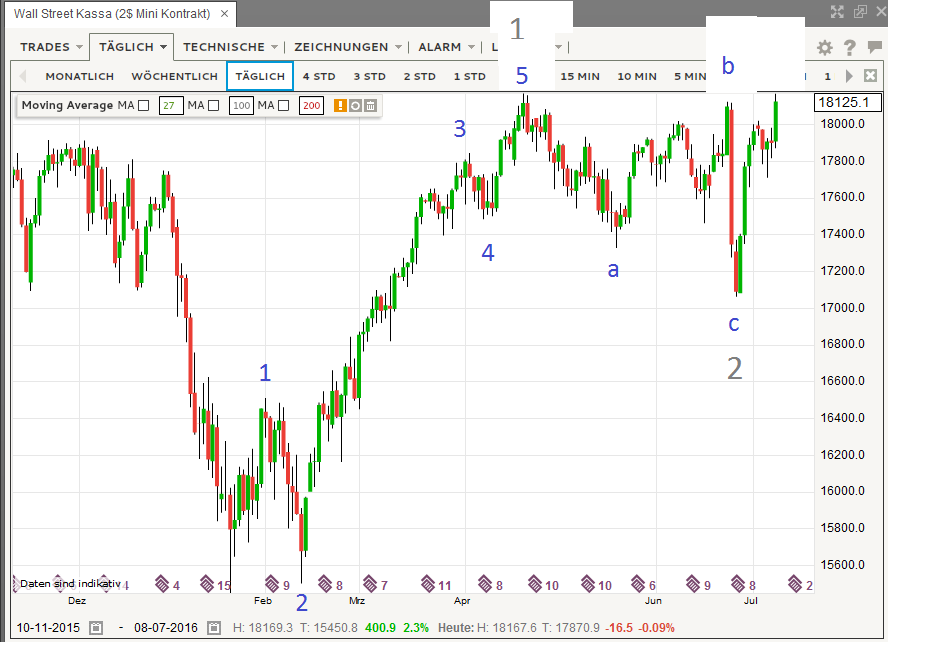Click the fullscreen expand arrows icon
The image size is (937, 650).
tap(837, 12)
